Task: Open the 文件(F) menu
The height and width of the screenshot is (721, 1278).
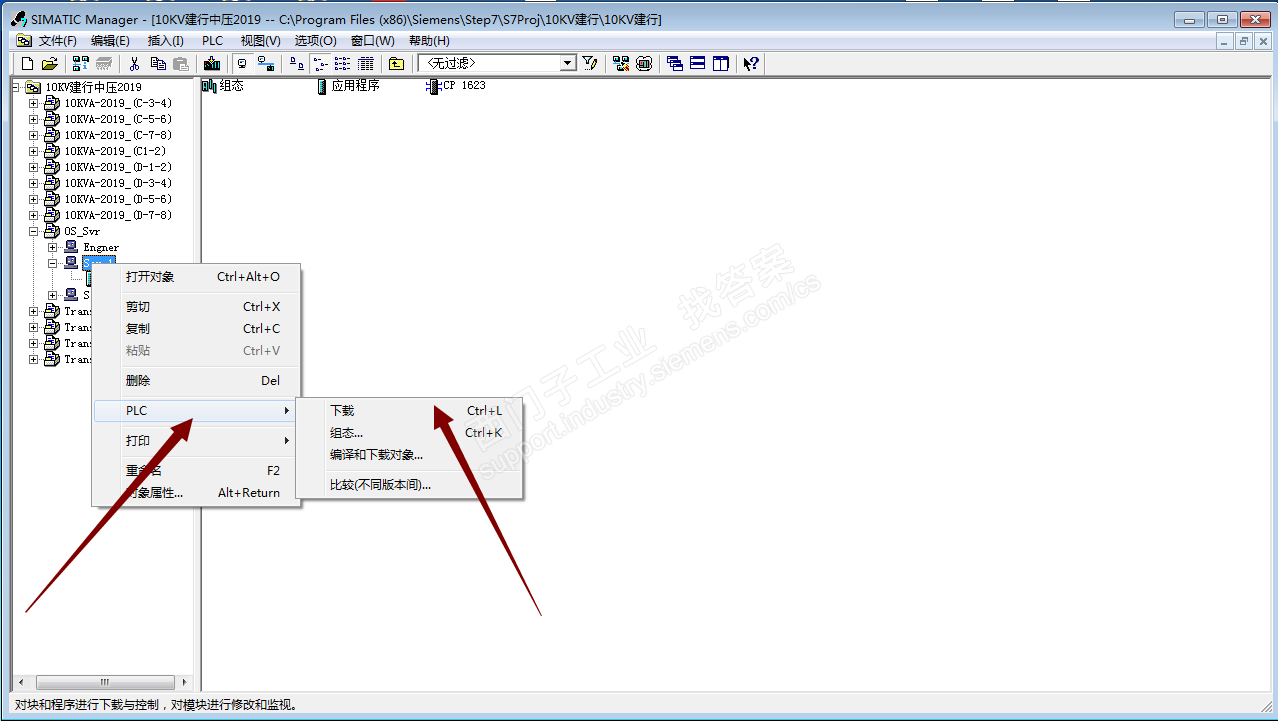Action: pyautogui.click(x=57, y=41)
